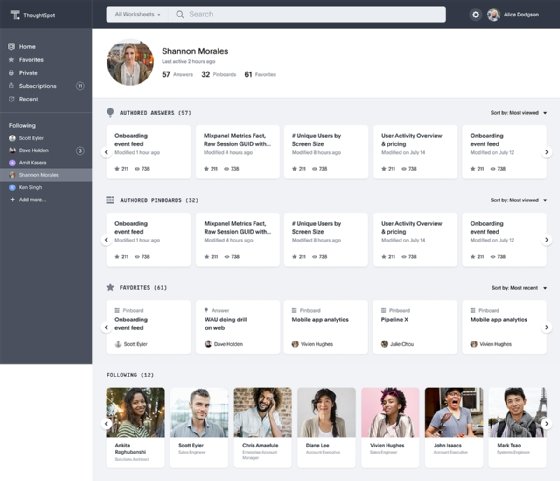The height and width of the screenshot is (481, 560).
Task: Open Ankita Raghubanshi's following card photo
Action: 135,412
